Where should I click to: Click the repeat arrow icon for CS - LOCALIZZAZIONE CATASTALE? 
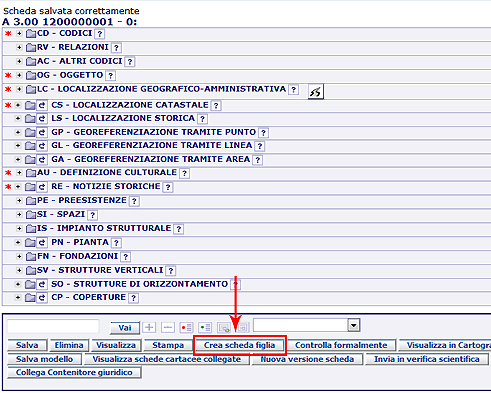pos(42,105)
